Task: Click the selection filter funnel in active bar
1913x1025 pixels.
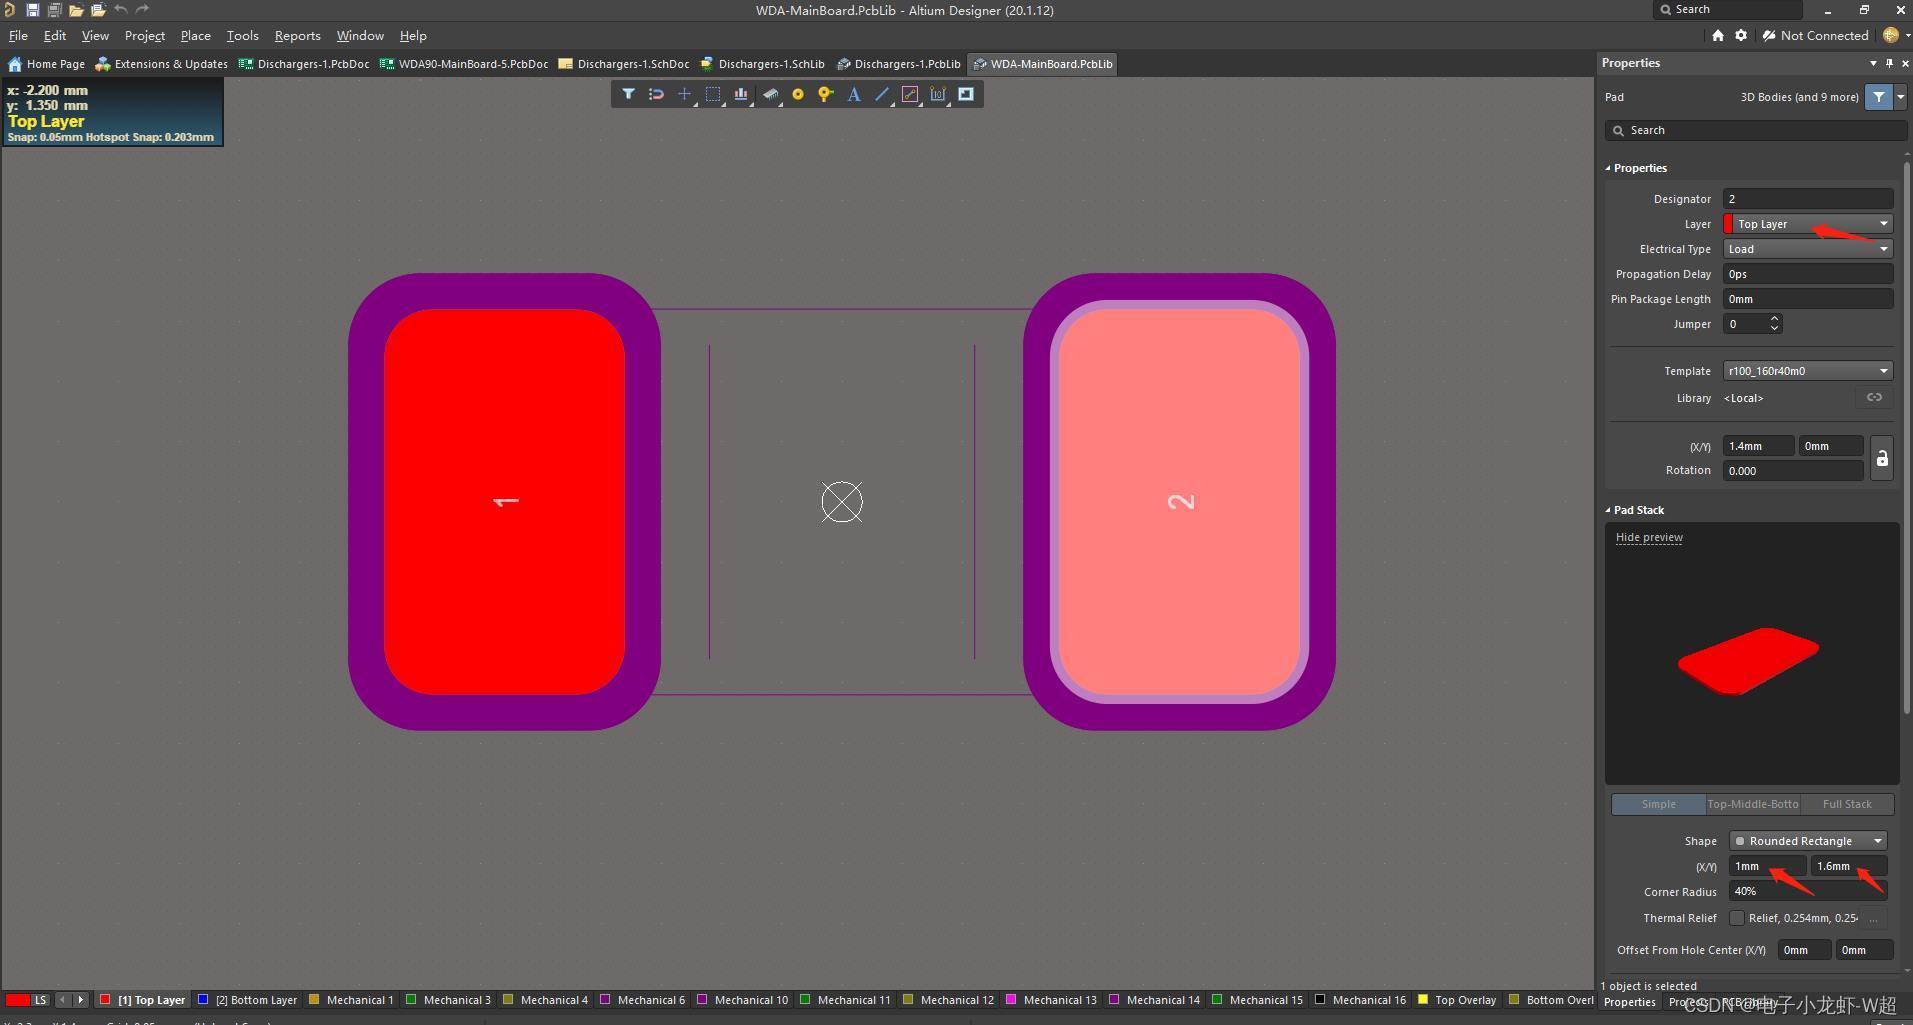Action: click(628, 94)
